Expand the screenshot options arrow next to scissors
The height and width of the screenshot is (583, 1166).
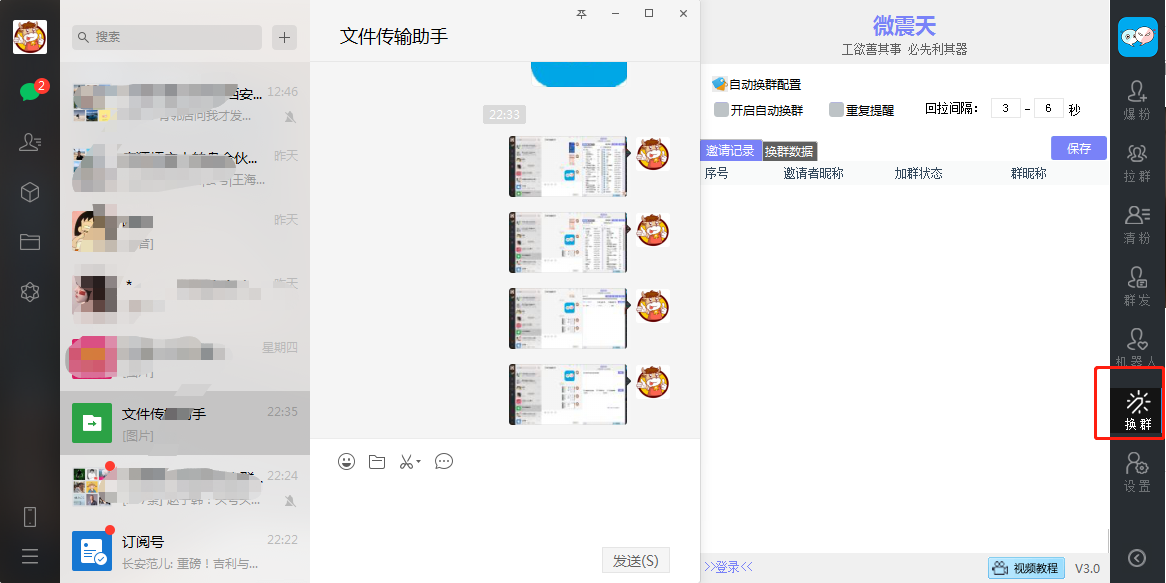click(419, 462)
